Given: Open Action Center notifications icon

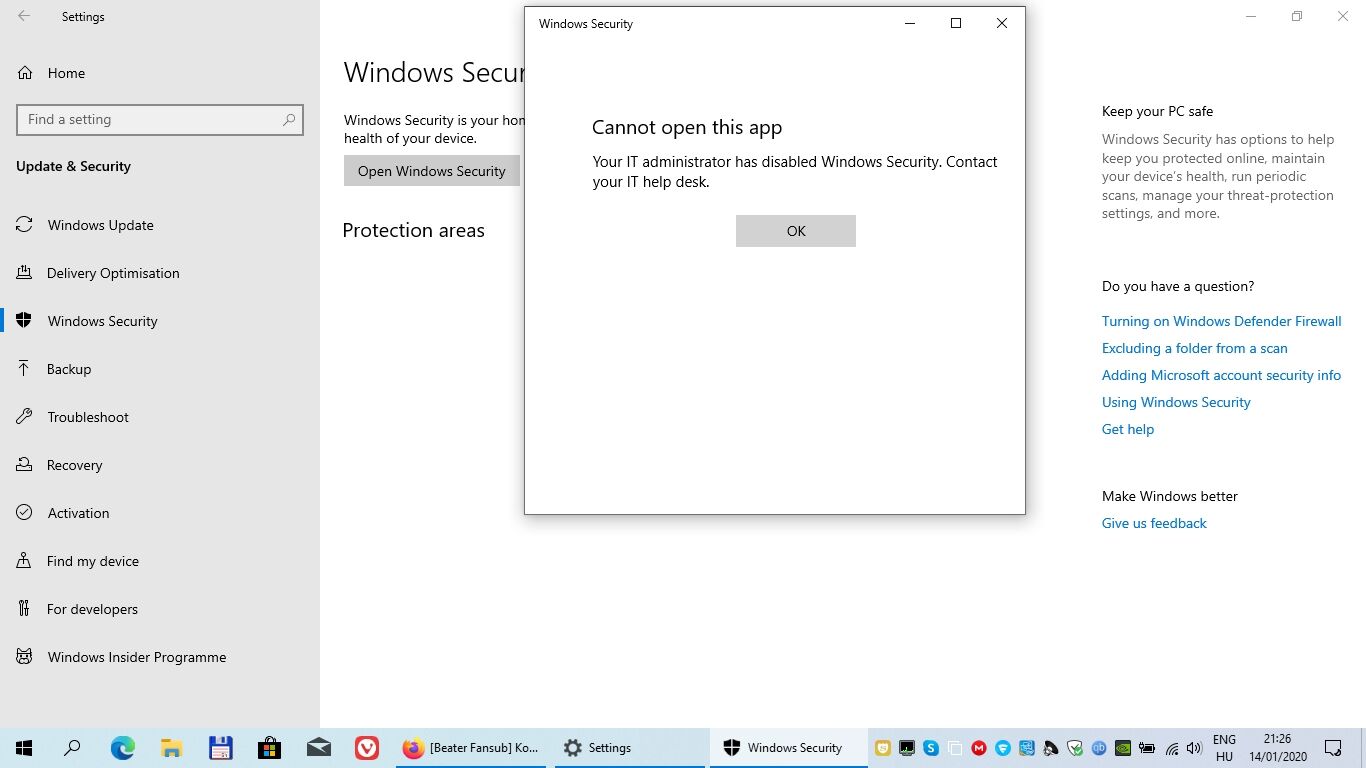Looking at the screenshot, I should [x=1333, y=748].
